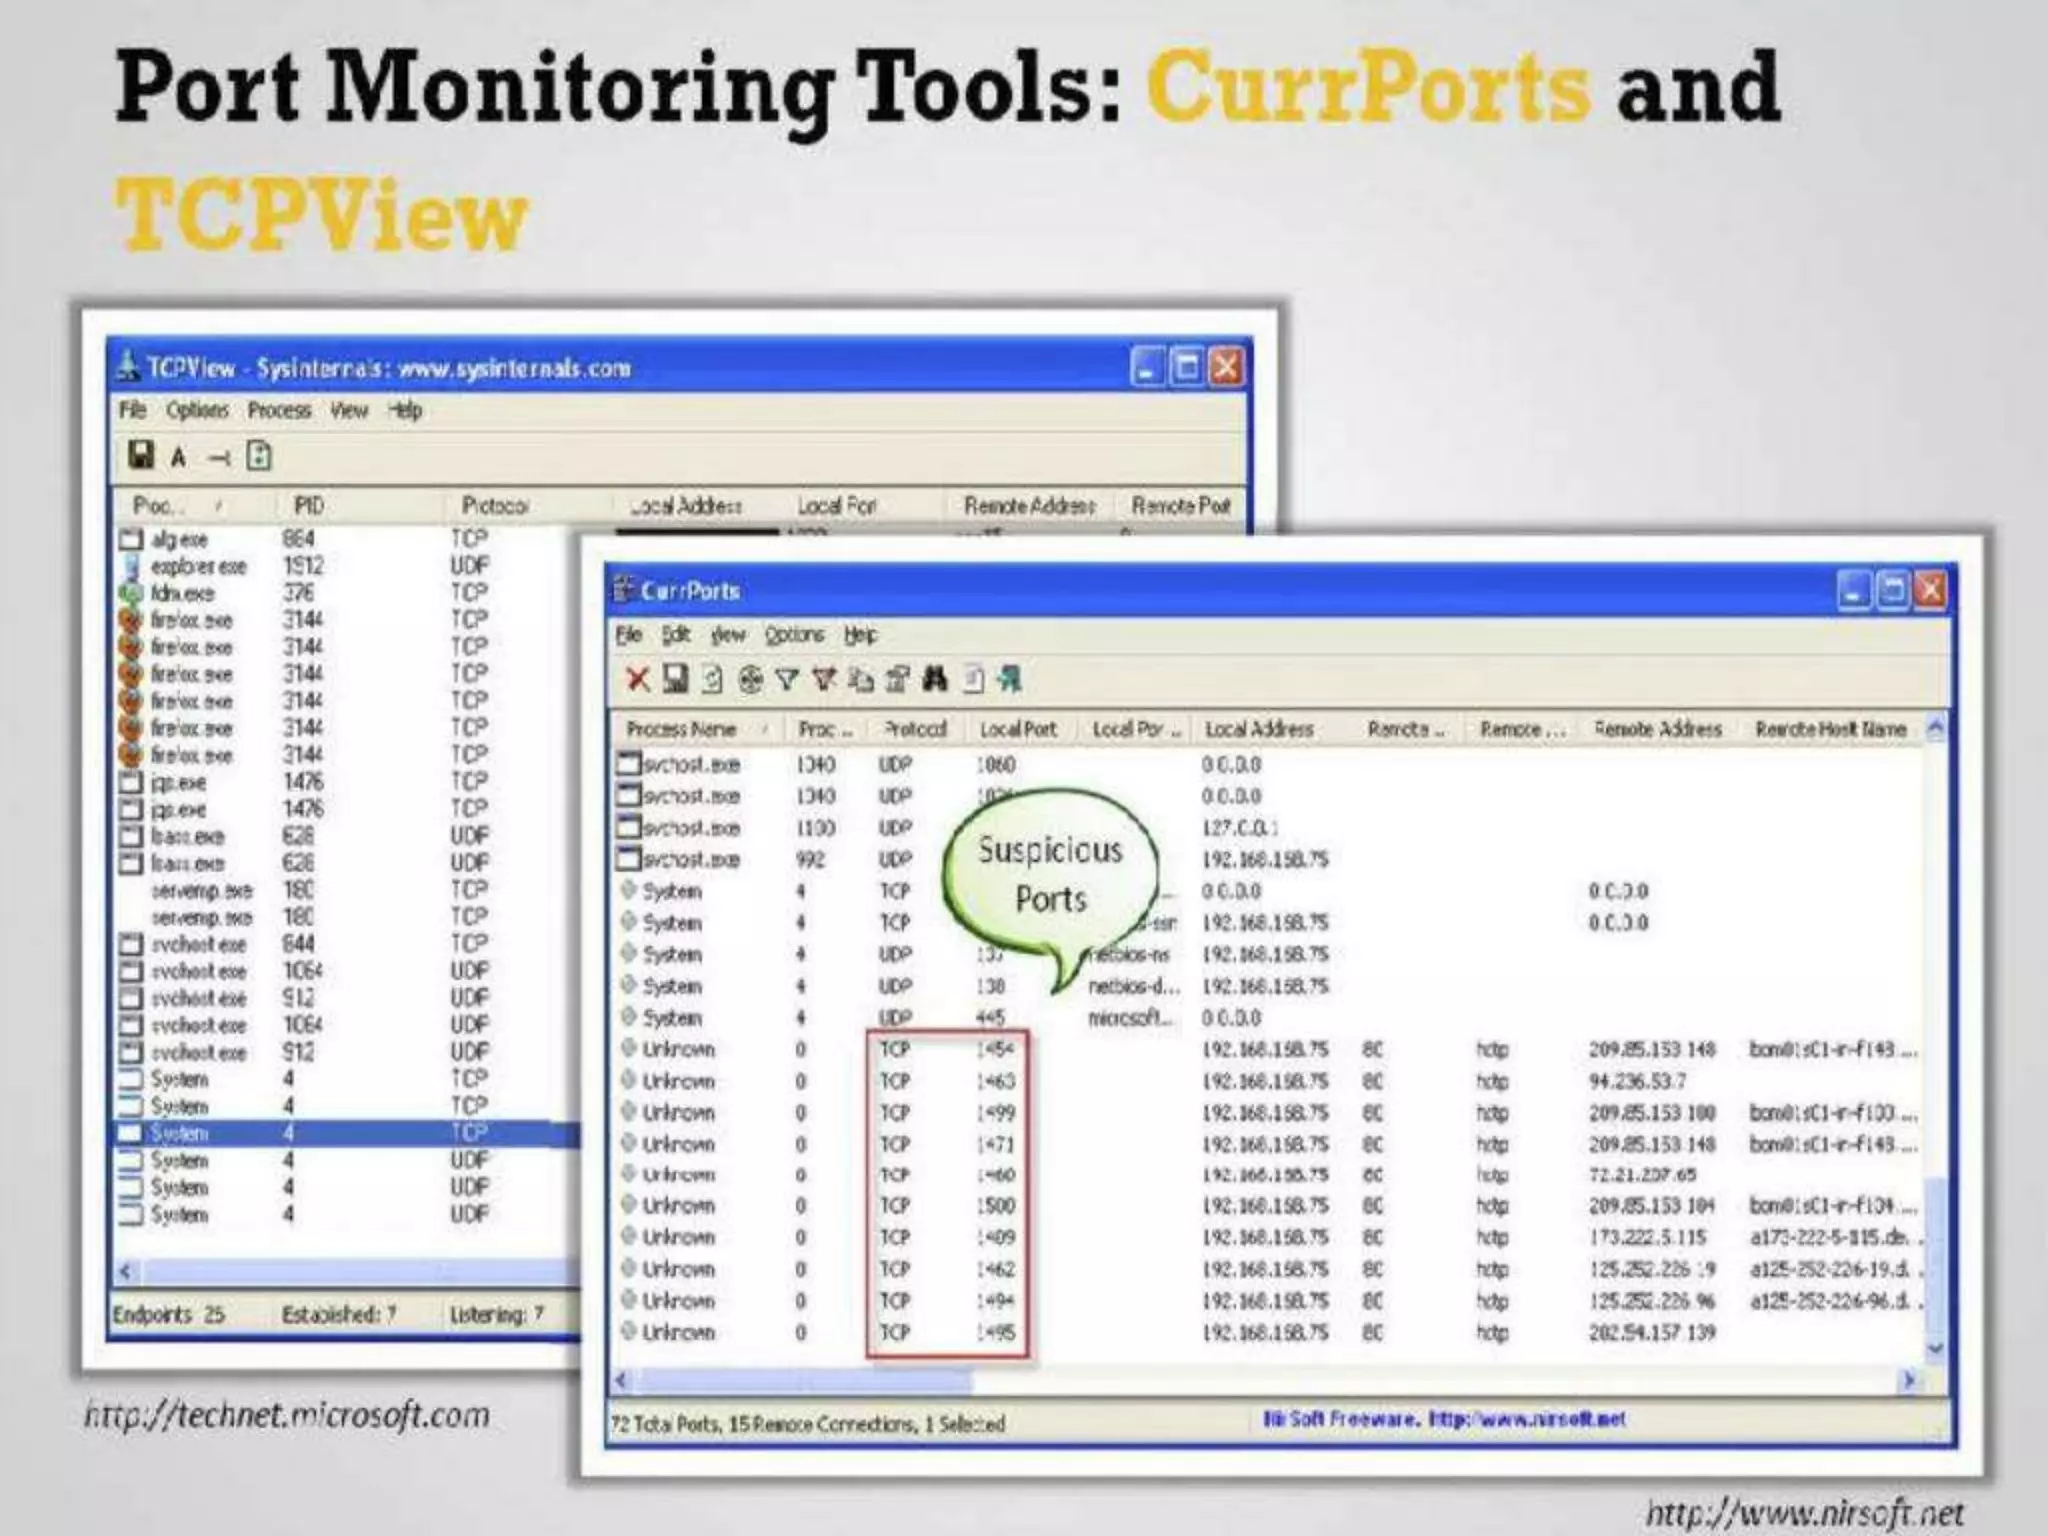Click the save disk icon in TCPView toolbar

coord(141,456)
